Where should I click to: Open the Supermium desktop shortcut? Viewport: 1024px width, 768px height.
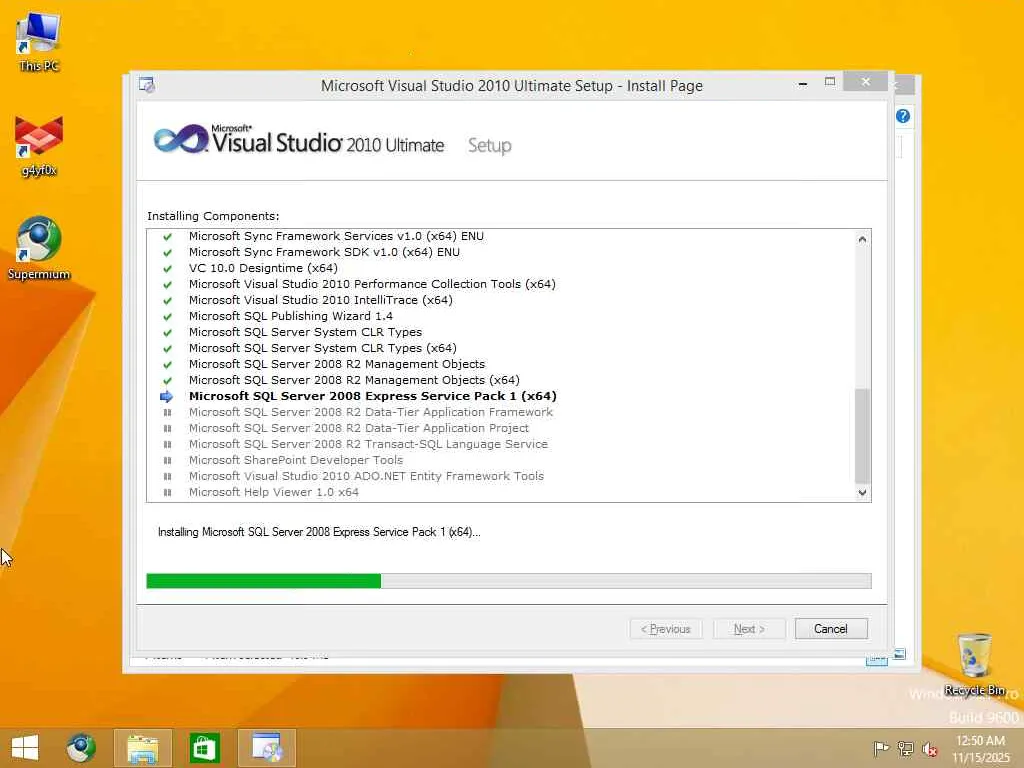click(39, 248)
